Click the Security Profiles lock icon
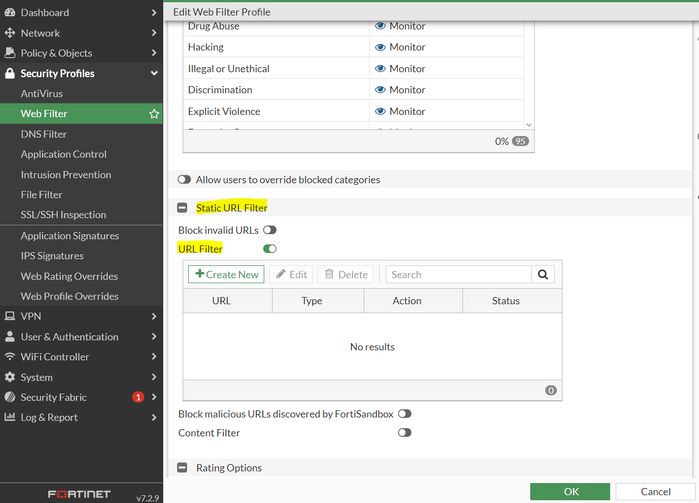The width and height of the screenshot is (699, 503). coord(10,73)
